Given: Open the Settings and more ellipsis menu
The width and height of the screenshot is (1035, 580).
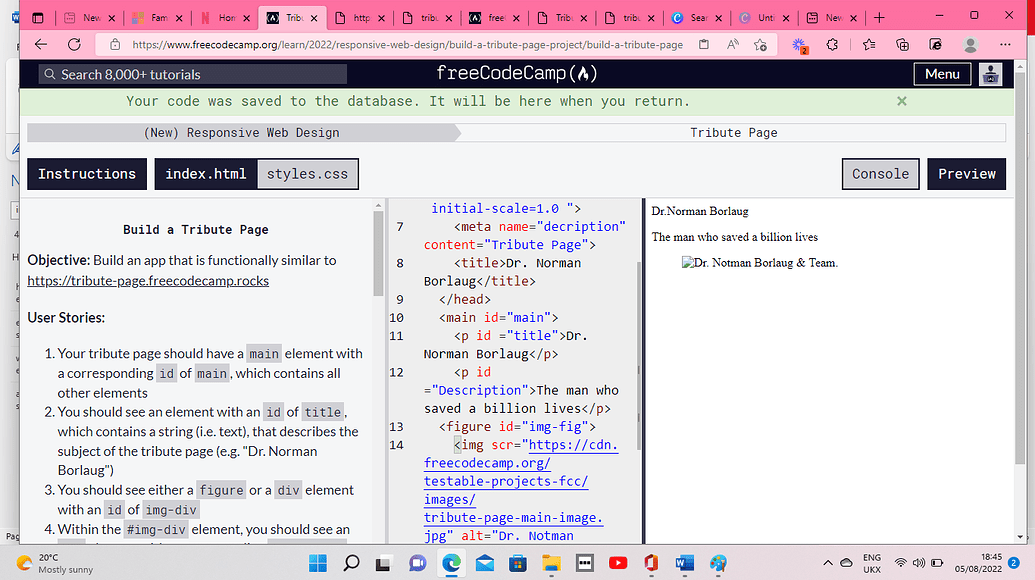Looking at the screenshot, I should pyautogui.click(x=1005, y=45).
